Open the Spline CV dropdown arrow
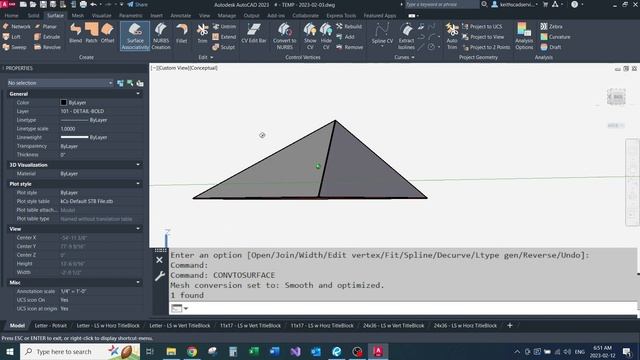This screenshot has width=640, height=360. pyautogui.click(x=382, y=47)
